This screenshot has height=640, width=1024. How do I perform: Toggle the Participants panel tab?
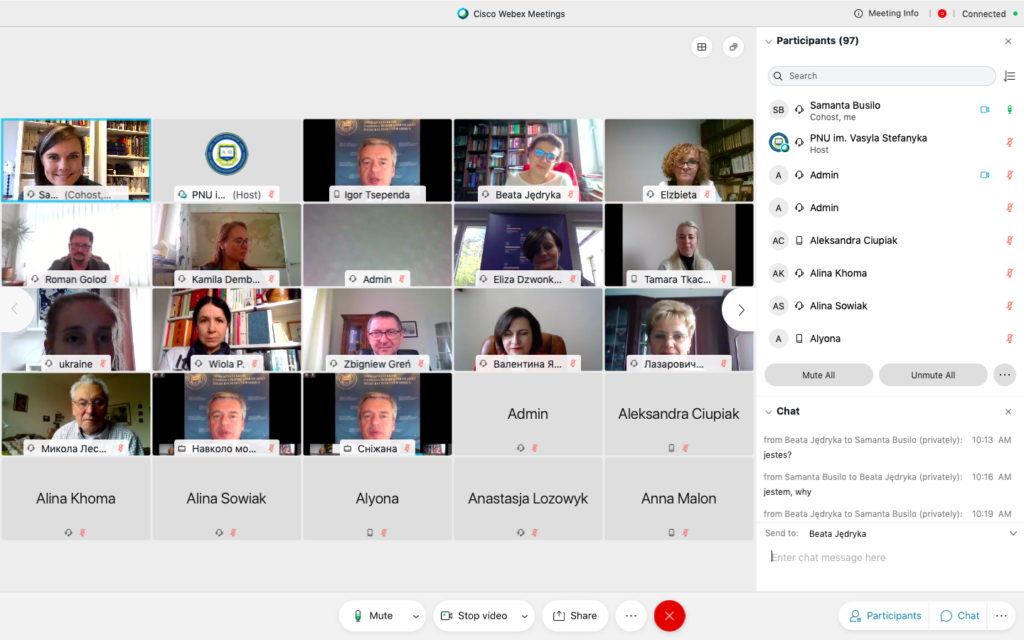(884, 616)
